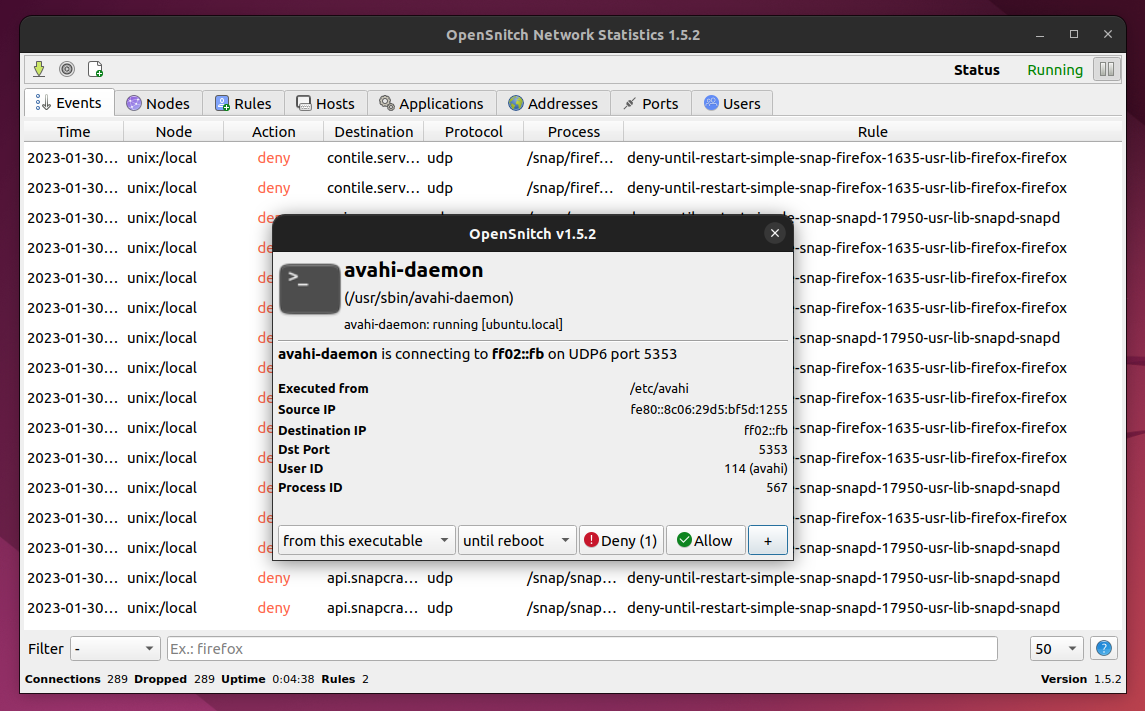Sort by the Rule column header
1145x711 pixels.
tap(873, 131)
